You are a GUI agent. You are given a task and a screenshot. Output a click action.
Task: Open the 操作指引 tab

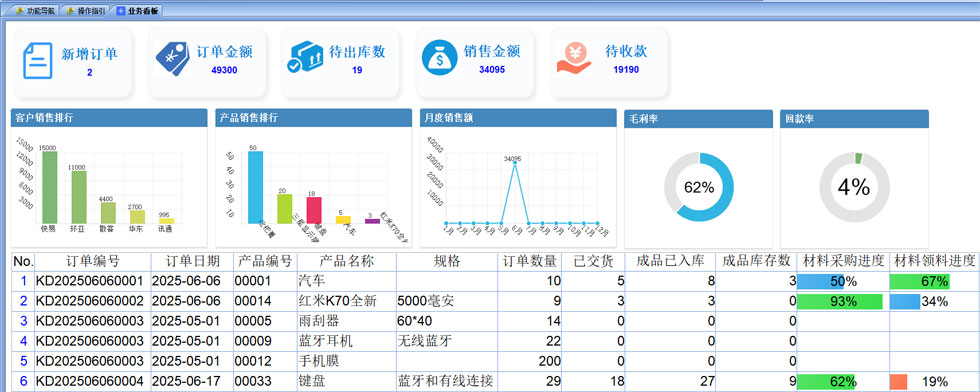click(85, 11)
